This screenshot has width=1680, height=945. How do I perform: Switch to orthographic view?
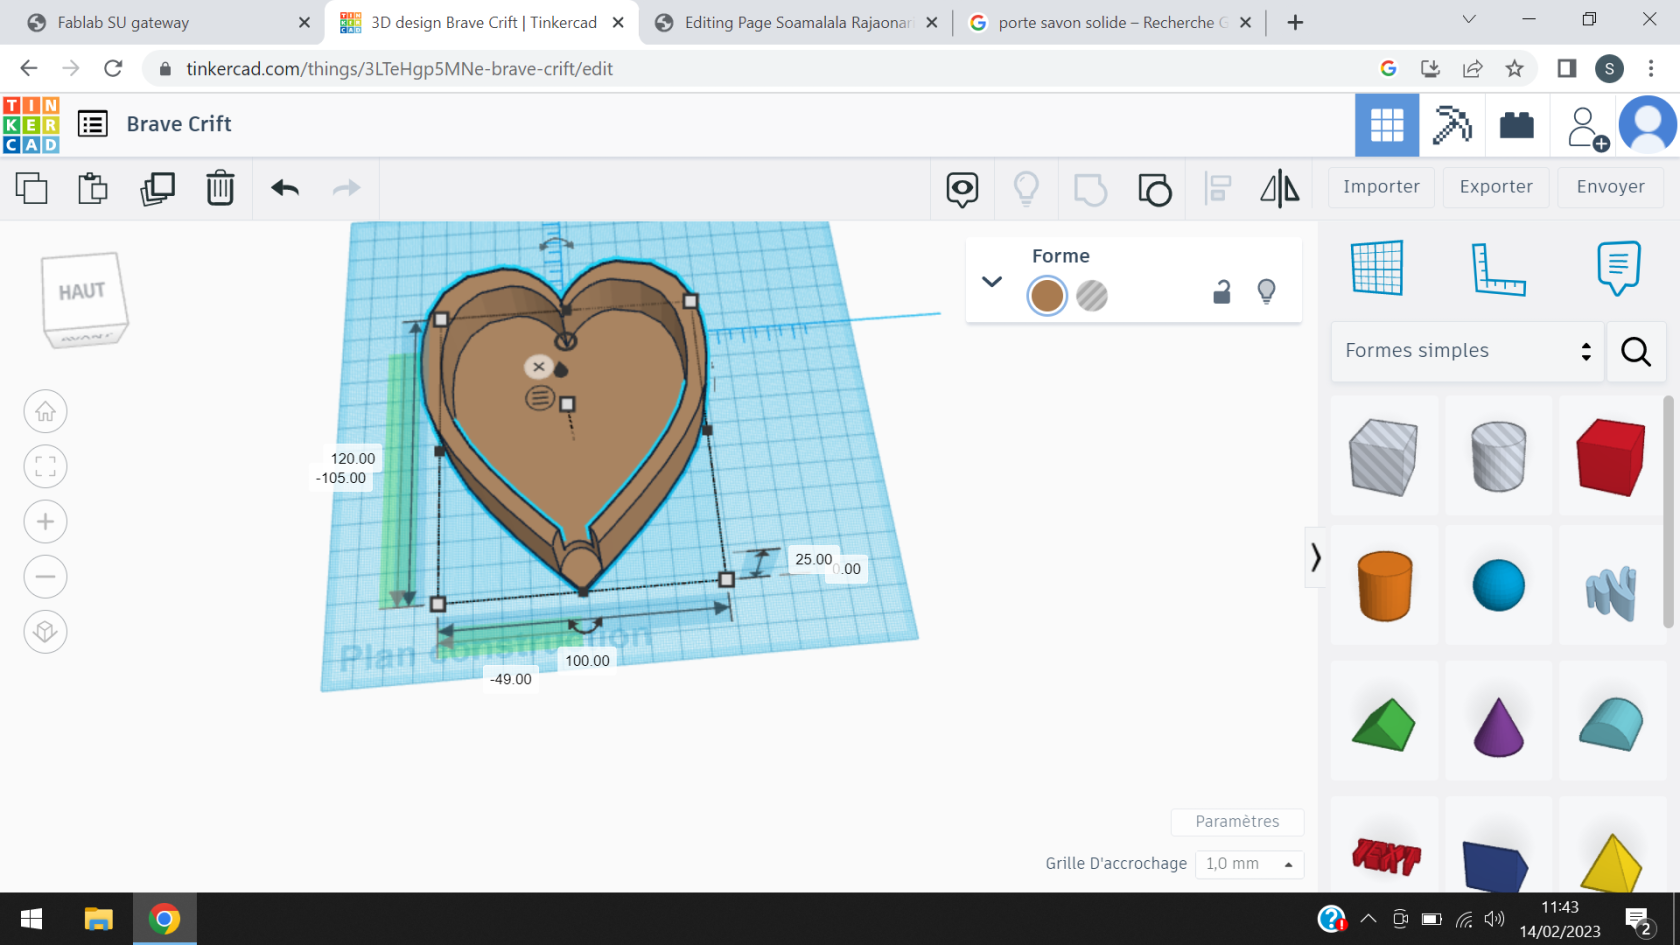point(45,631)
